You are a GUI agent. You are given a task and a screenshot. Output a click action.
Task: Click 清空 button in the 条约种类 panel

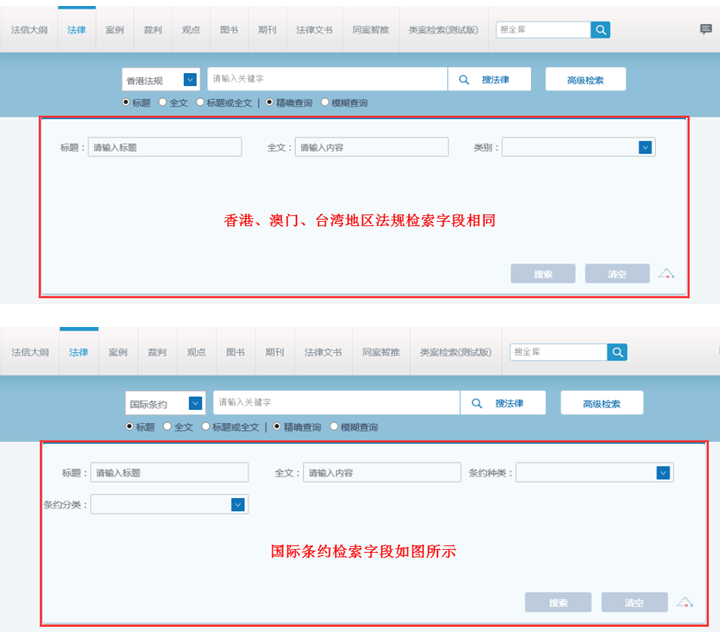pyautogui.click(x=634, y=602)
